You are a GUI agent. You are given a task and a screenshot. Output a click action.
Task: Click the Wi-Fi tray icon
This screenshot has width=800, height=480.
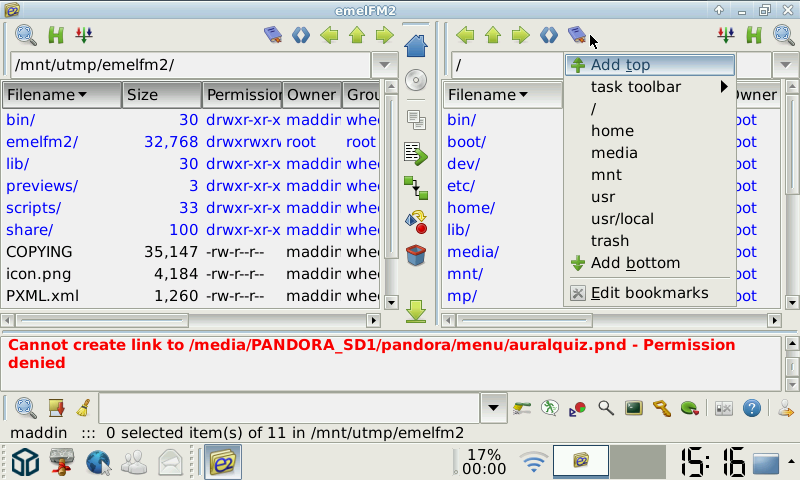click(534, 462)
